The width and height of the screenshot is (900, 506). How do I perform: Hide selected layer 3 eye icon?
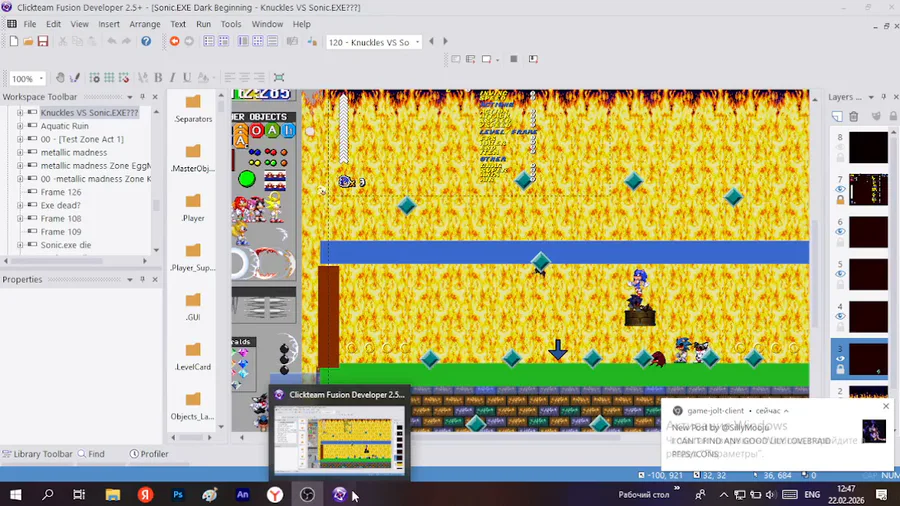pyautogui.click(x=840, y=359)
